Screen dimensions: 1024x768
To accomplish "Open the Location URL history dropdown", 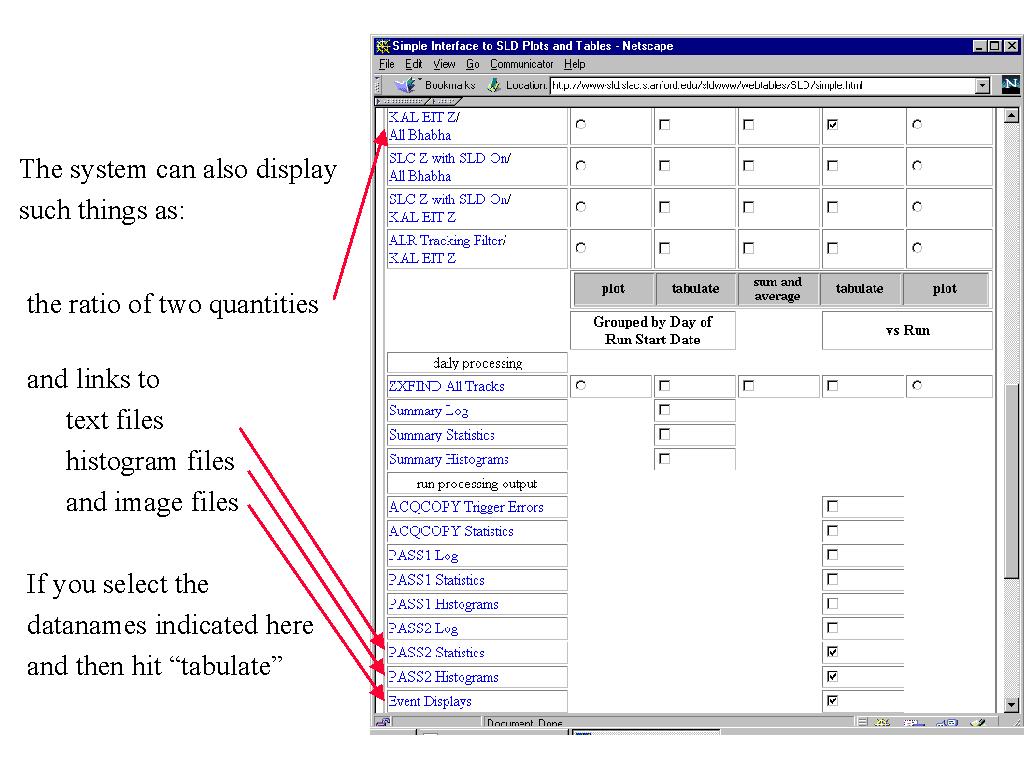I will [x=982, y=86].
